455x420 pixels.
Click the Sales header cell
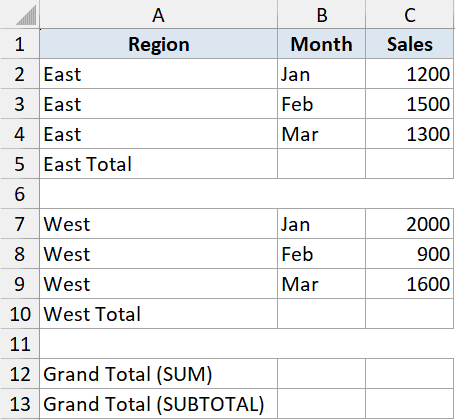(410, 44)
